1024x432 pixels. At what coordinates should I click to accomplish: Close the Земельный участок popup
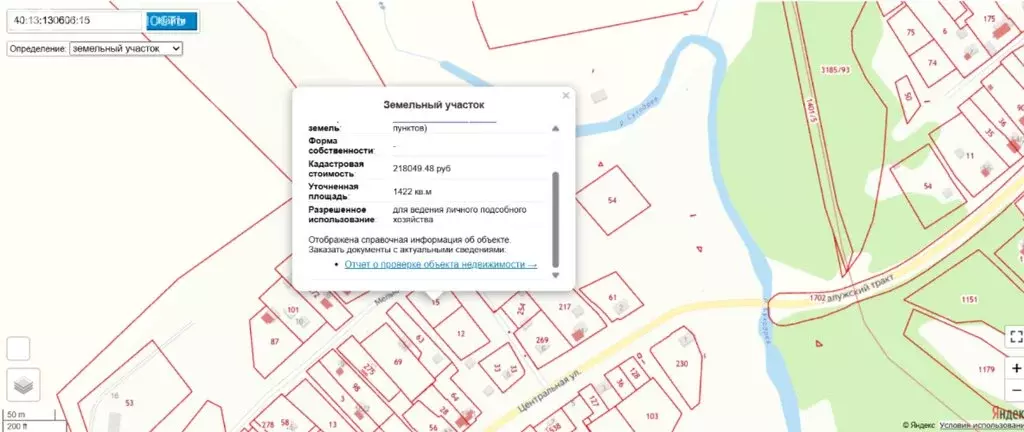click(566, 96)
